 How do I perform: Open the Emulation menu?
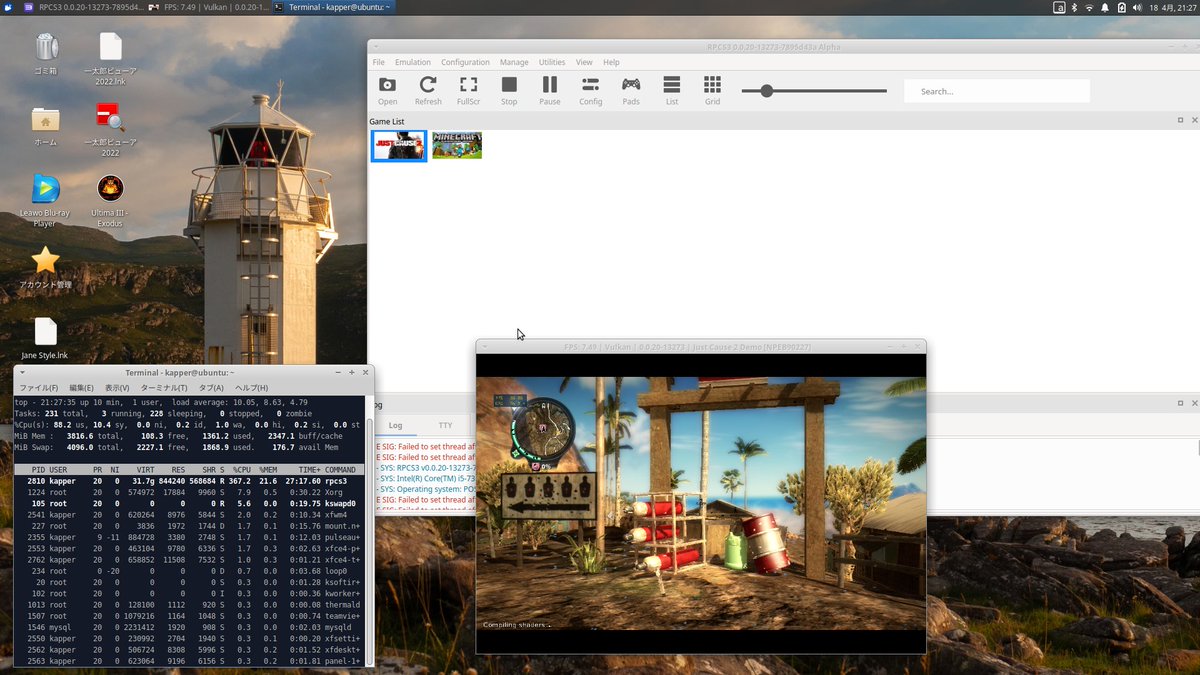(x=413, y=62)
